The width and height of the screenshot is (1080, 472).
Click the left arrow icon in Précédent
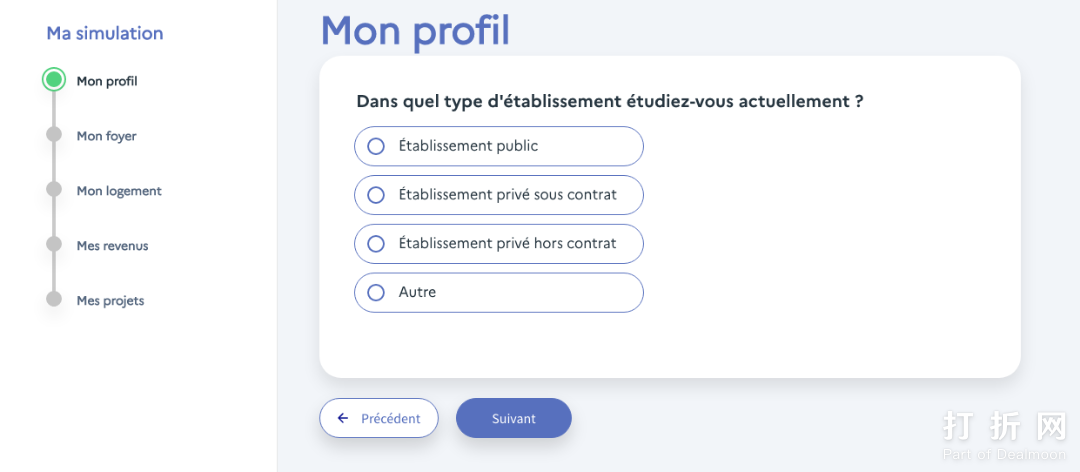[343, 418]
